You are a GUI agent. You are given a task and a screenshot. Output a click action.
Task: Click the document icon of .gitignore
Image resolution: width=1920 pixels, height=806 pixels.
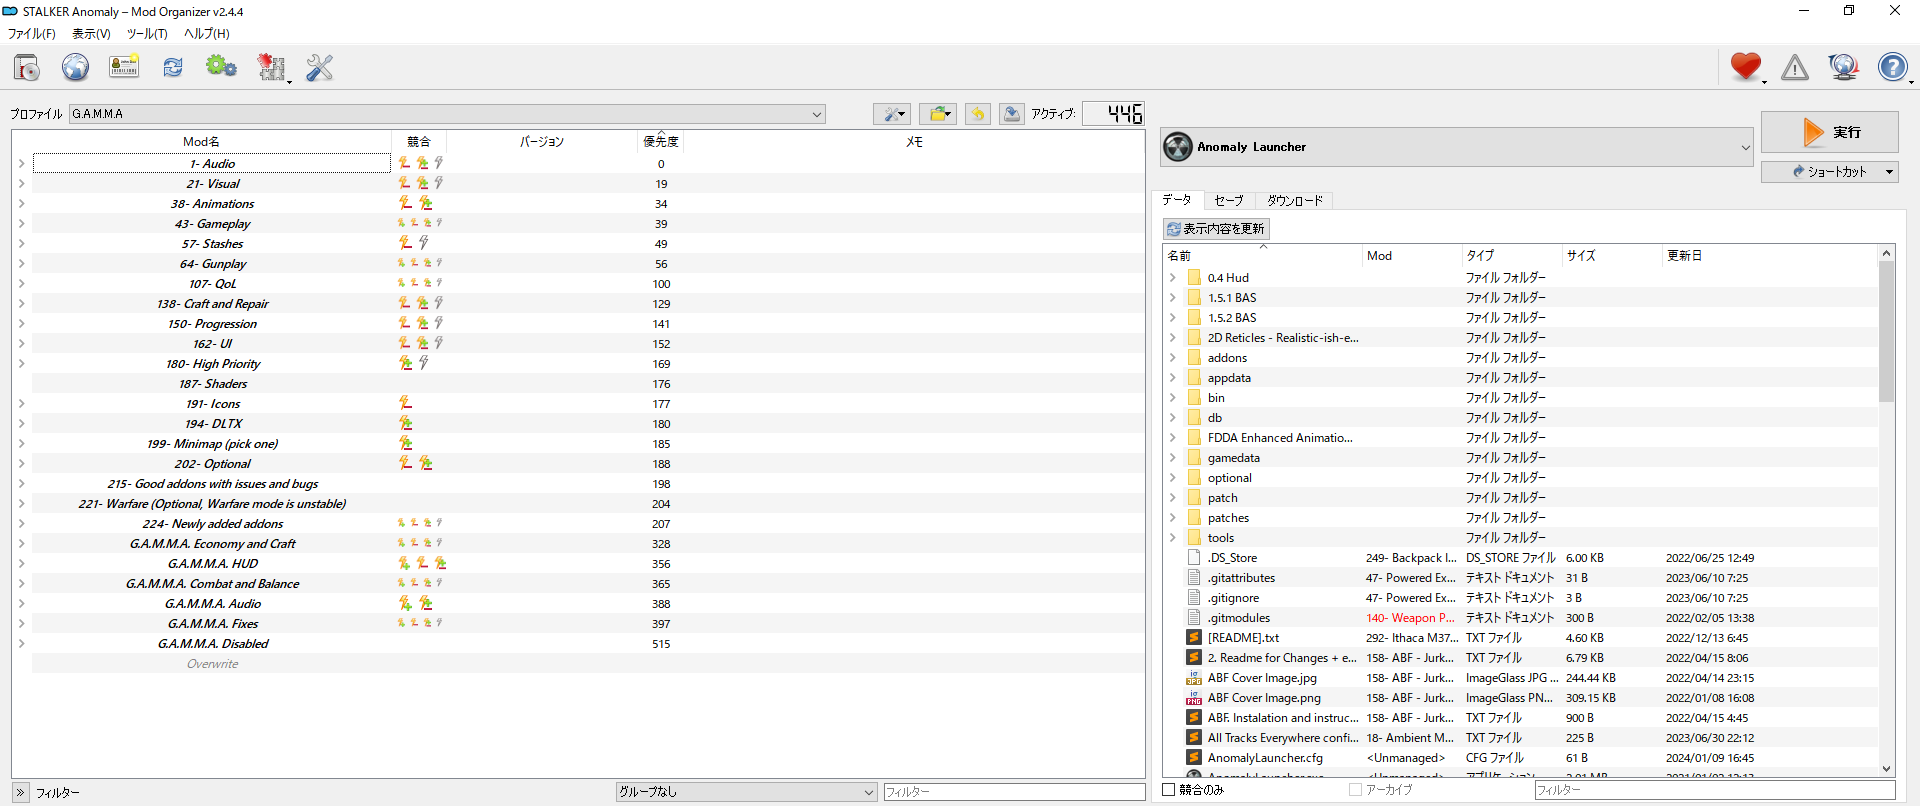pos(1194,598)
